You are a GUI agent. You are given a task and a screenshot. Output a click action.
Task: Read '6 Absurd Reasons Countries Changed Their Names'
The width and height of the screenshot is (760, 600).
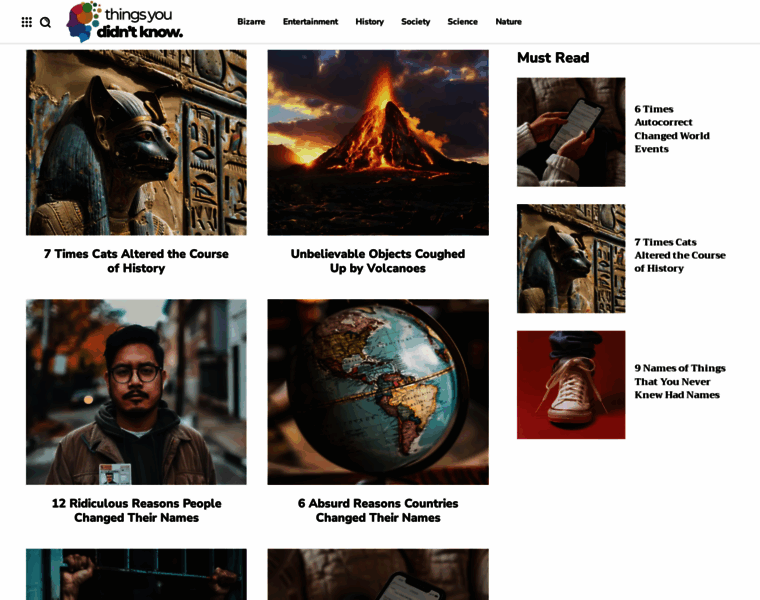[x=378, y=510]
